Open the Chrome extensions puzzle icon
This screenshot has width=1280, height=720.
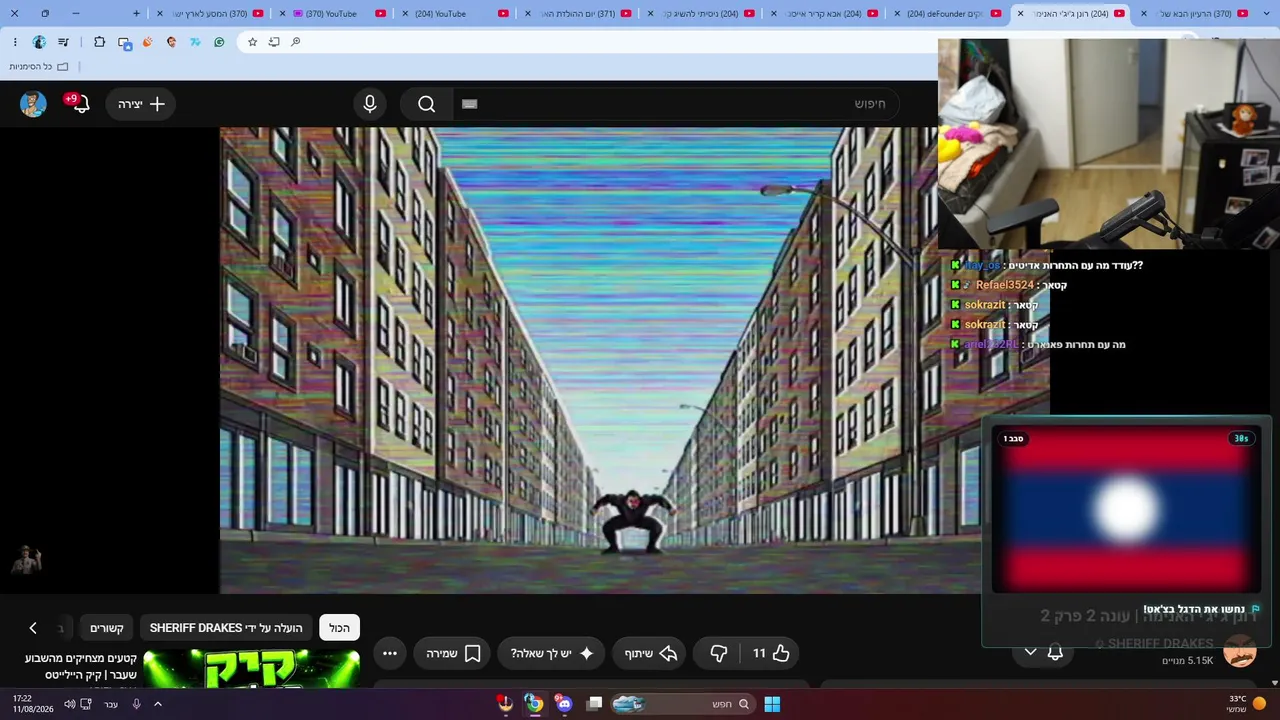point(99,42)
